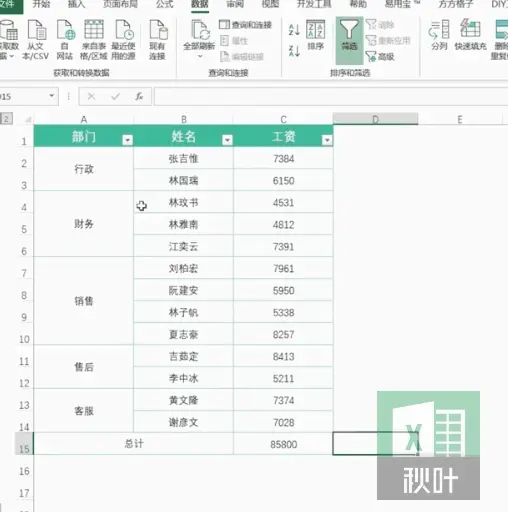Click the Refresh All (全部刷新) icon
This screenshot has width=508, height=512.
click(199, 30)
